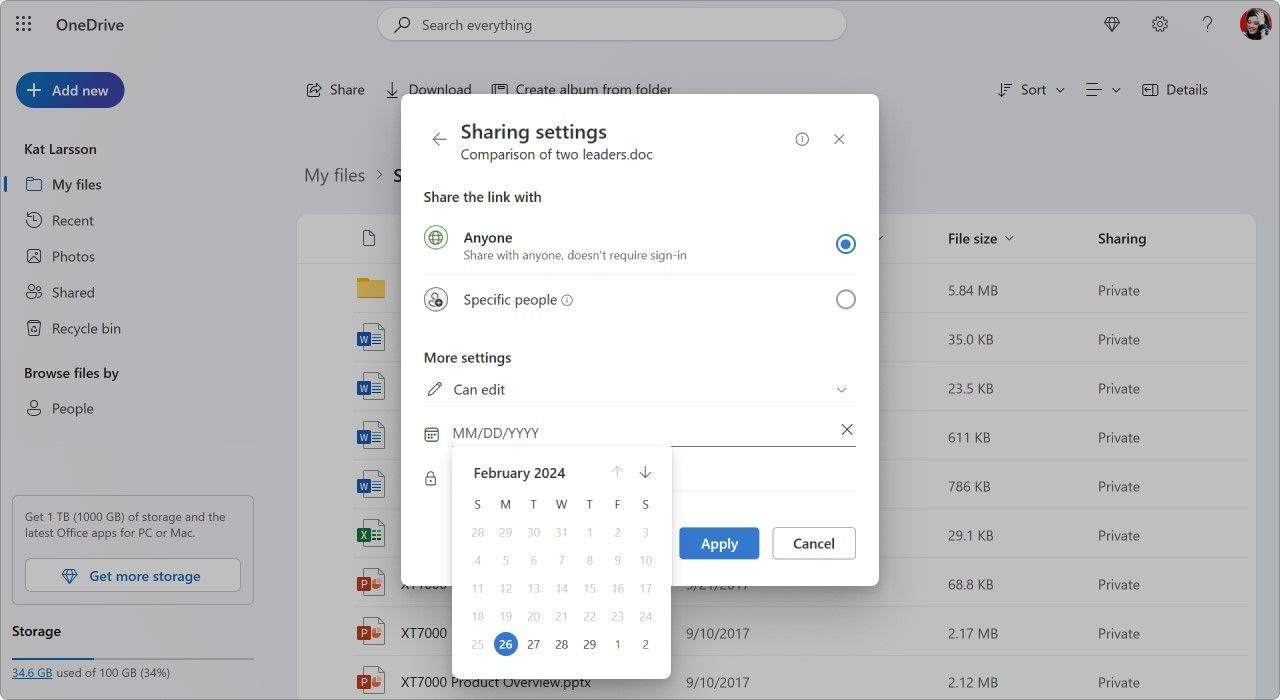
Task: Select the Anyone sharing radio button
Action: click(845, 243)
